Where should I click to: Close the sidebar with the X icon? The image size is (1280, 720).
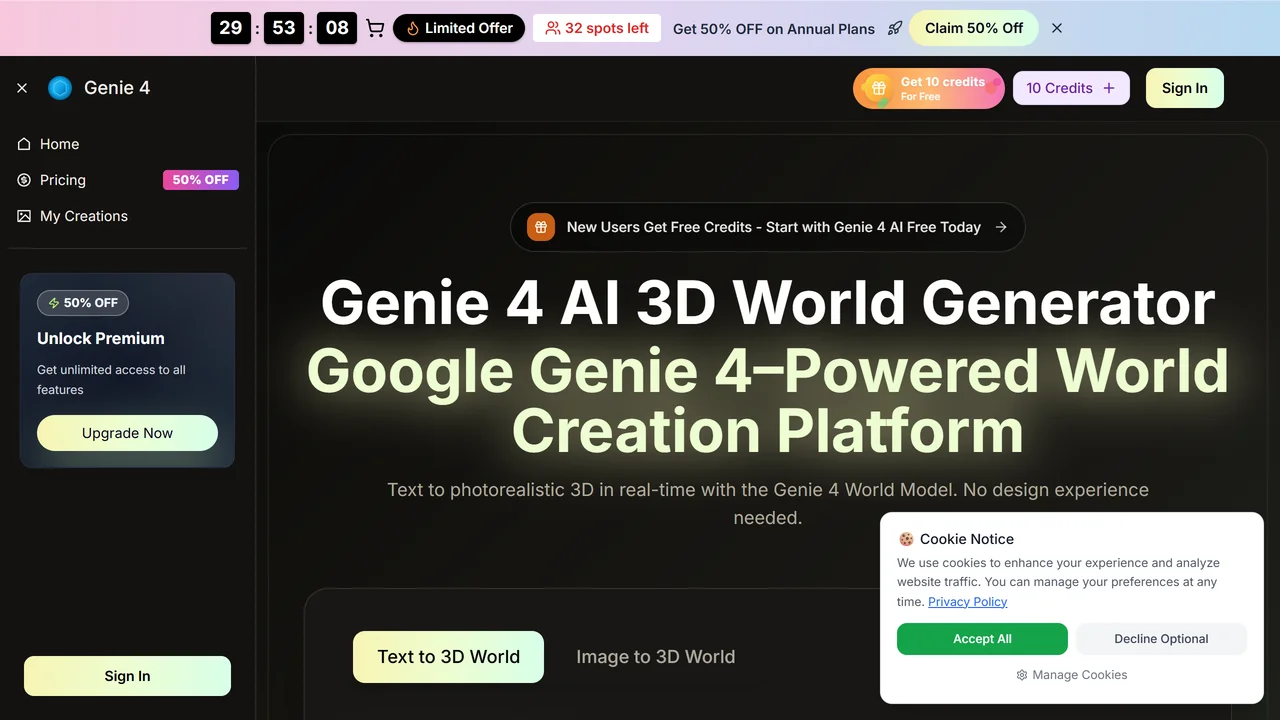point(22,88)
